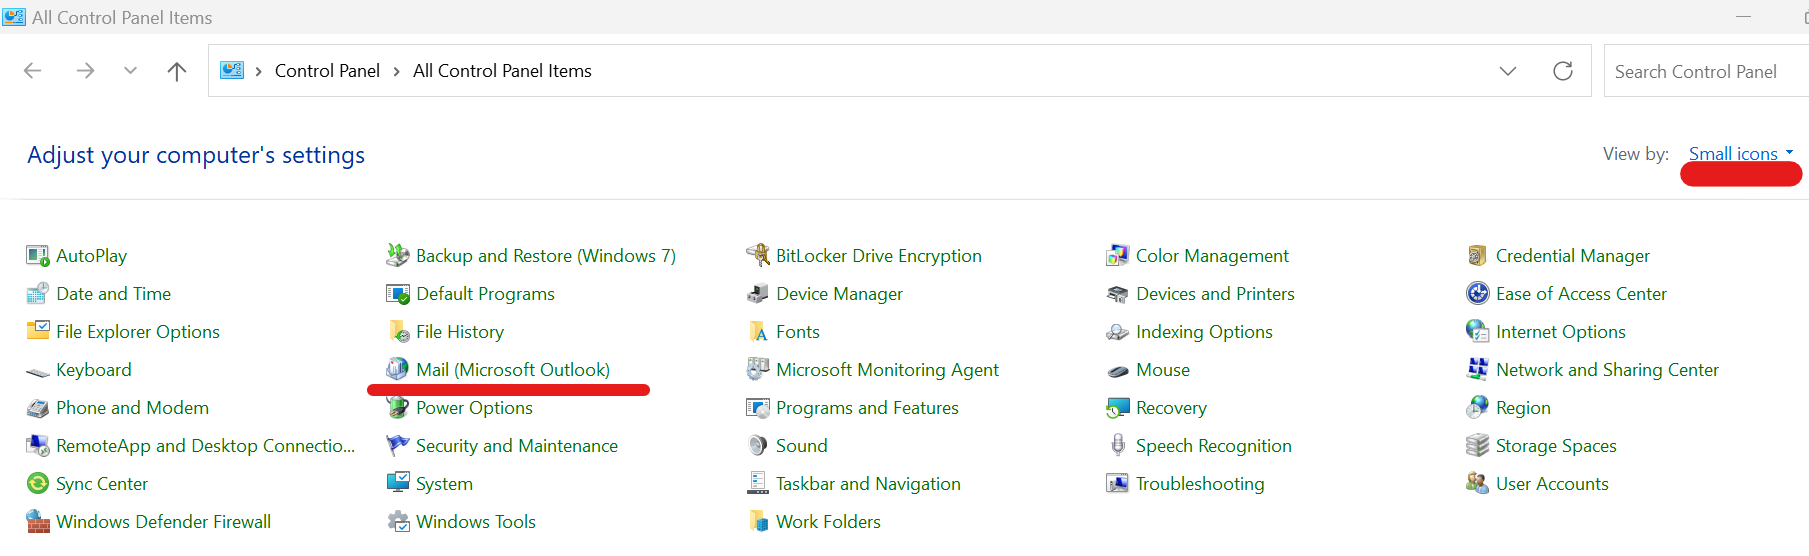Click the Date and Time icon
Image resolution: width=1809 pixels, height=556 pixels.
click(x=38, y=294)
